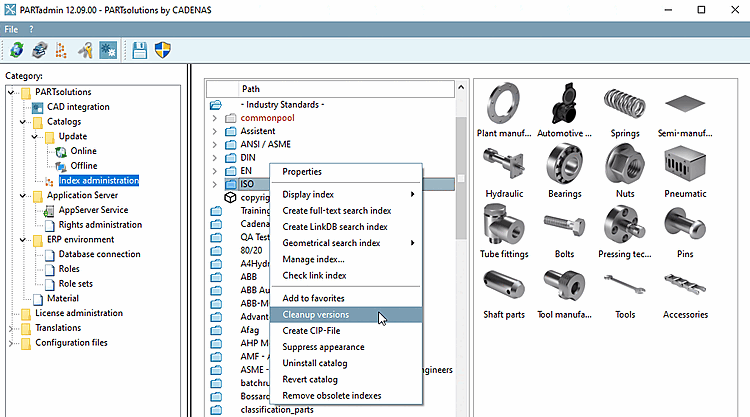750x417 pixels.
Task: Select Uninstall catalog in context menu
Action: [x=317, y=363]
